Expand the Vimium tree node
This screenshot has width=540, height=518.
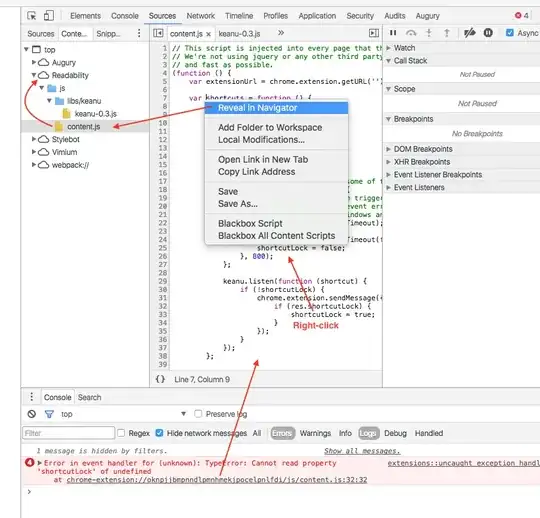tap(34, 152)
